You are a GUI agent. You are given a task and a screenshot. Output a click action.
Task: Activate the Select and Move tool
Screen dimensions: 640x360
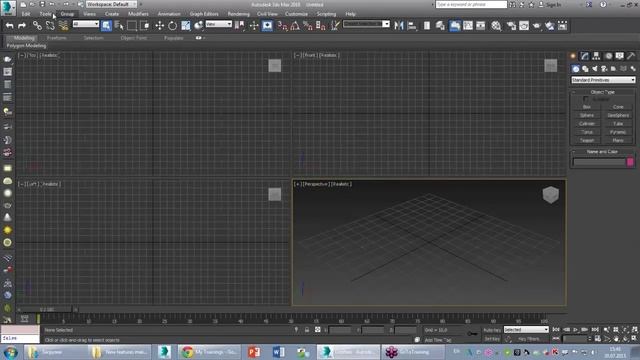coord(160,26)
